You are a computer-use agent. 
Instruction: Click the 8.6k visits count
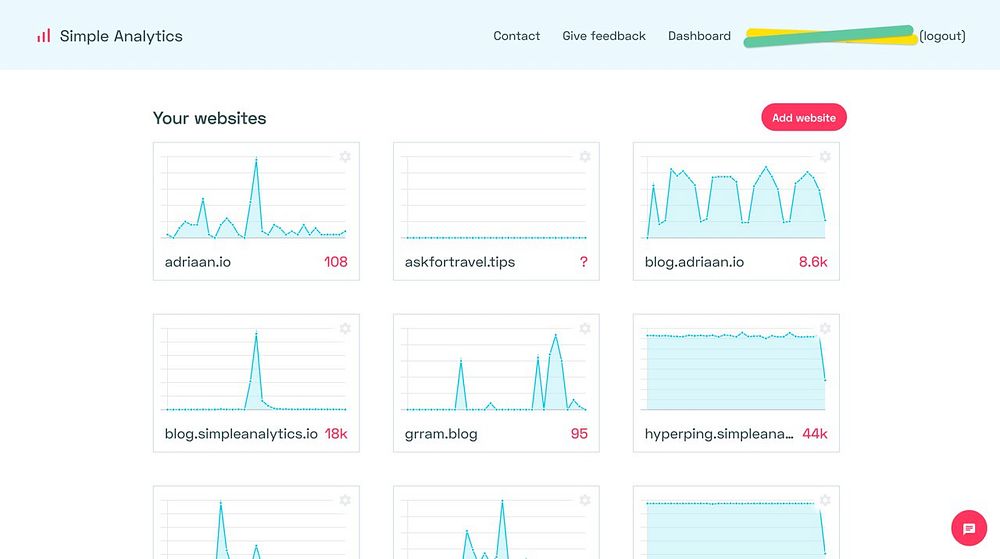click(813, 262)
